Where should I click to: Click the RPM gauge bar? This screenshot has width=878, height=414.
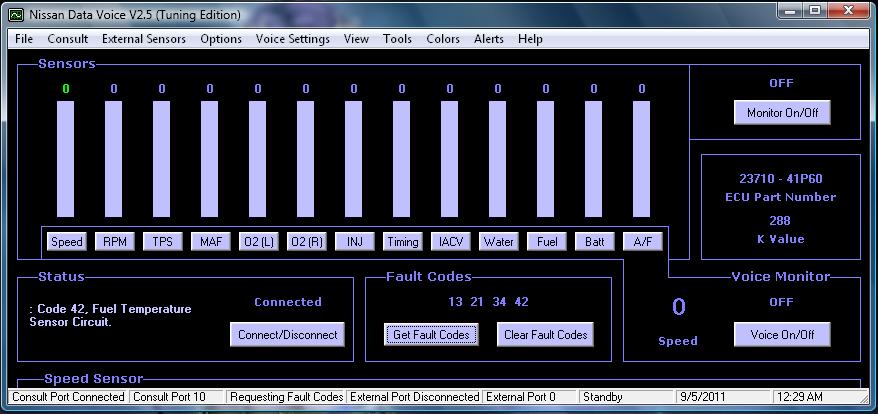(x=114, y=159)
